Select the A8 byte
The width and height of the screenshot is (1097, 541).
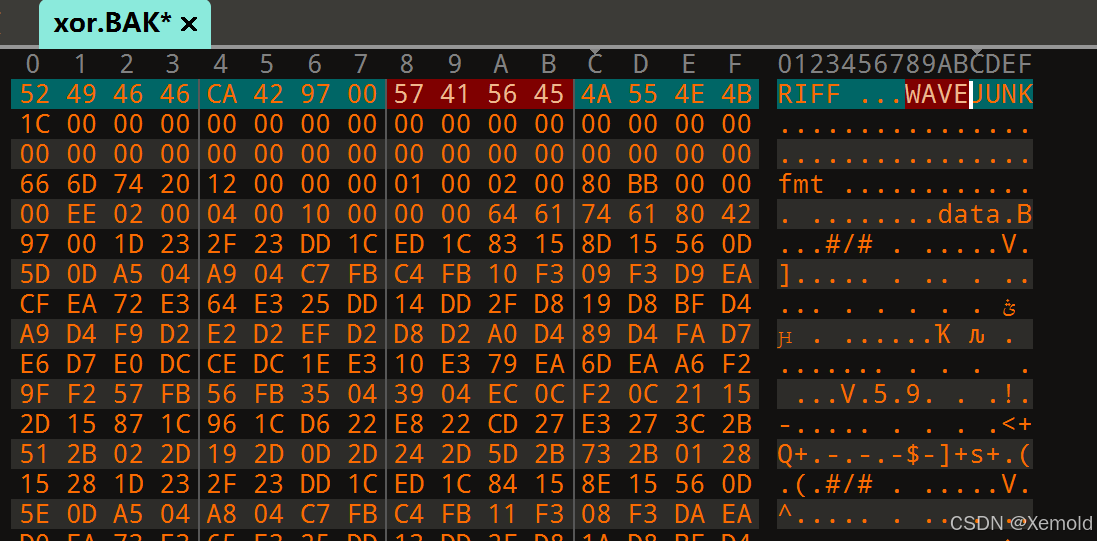[220, 515]
